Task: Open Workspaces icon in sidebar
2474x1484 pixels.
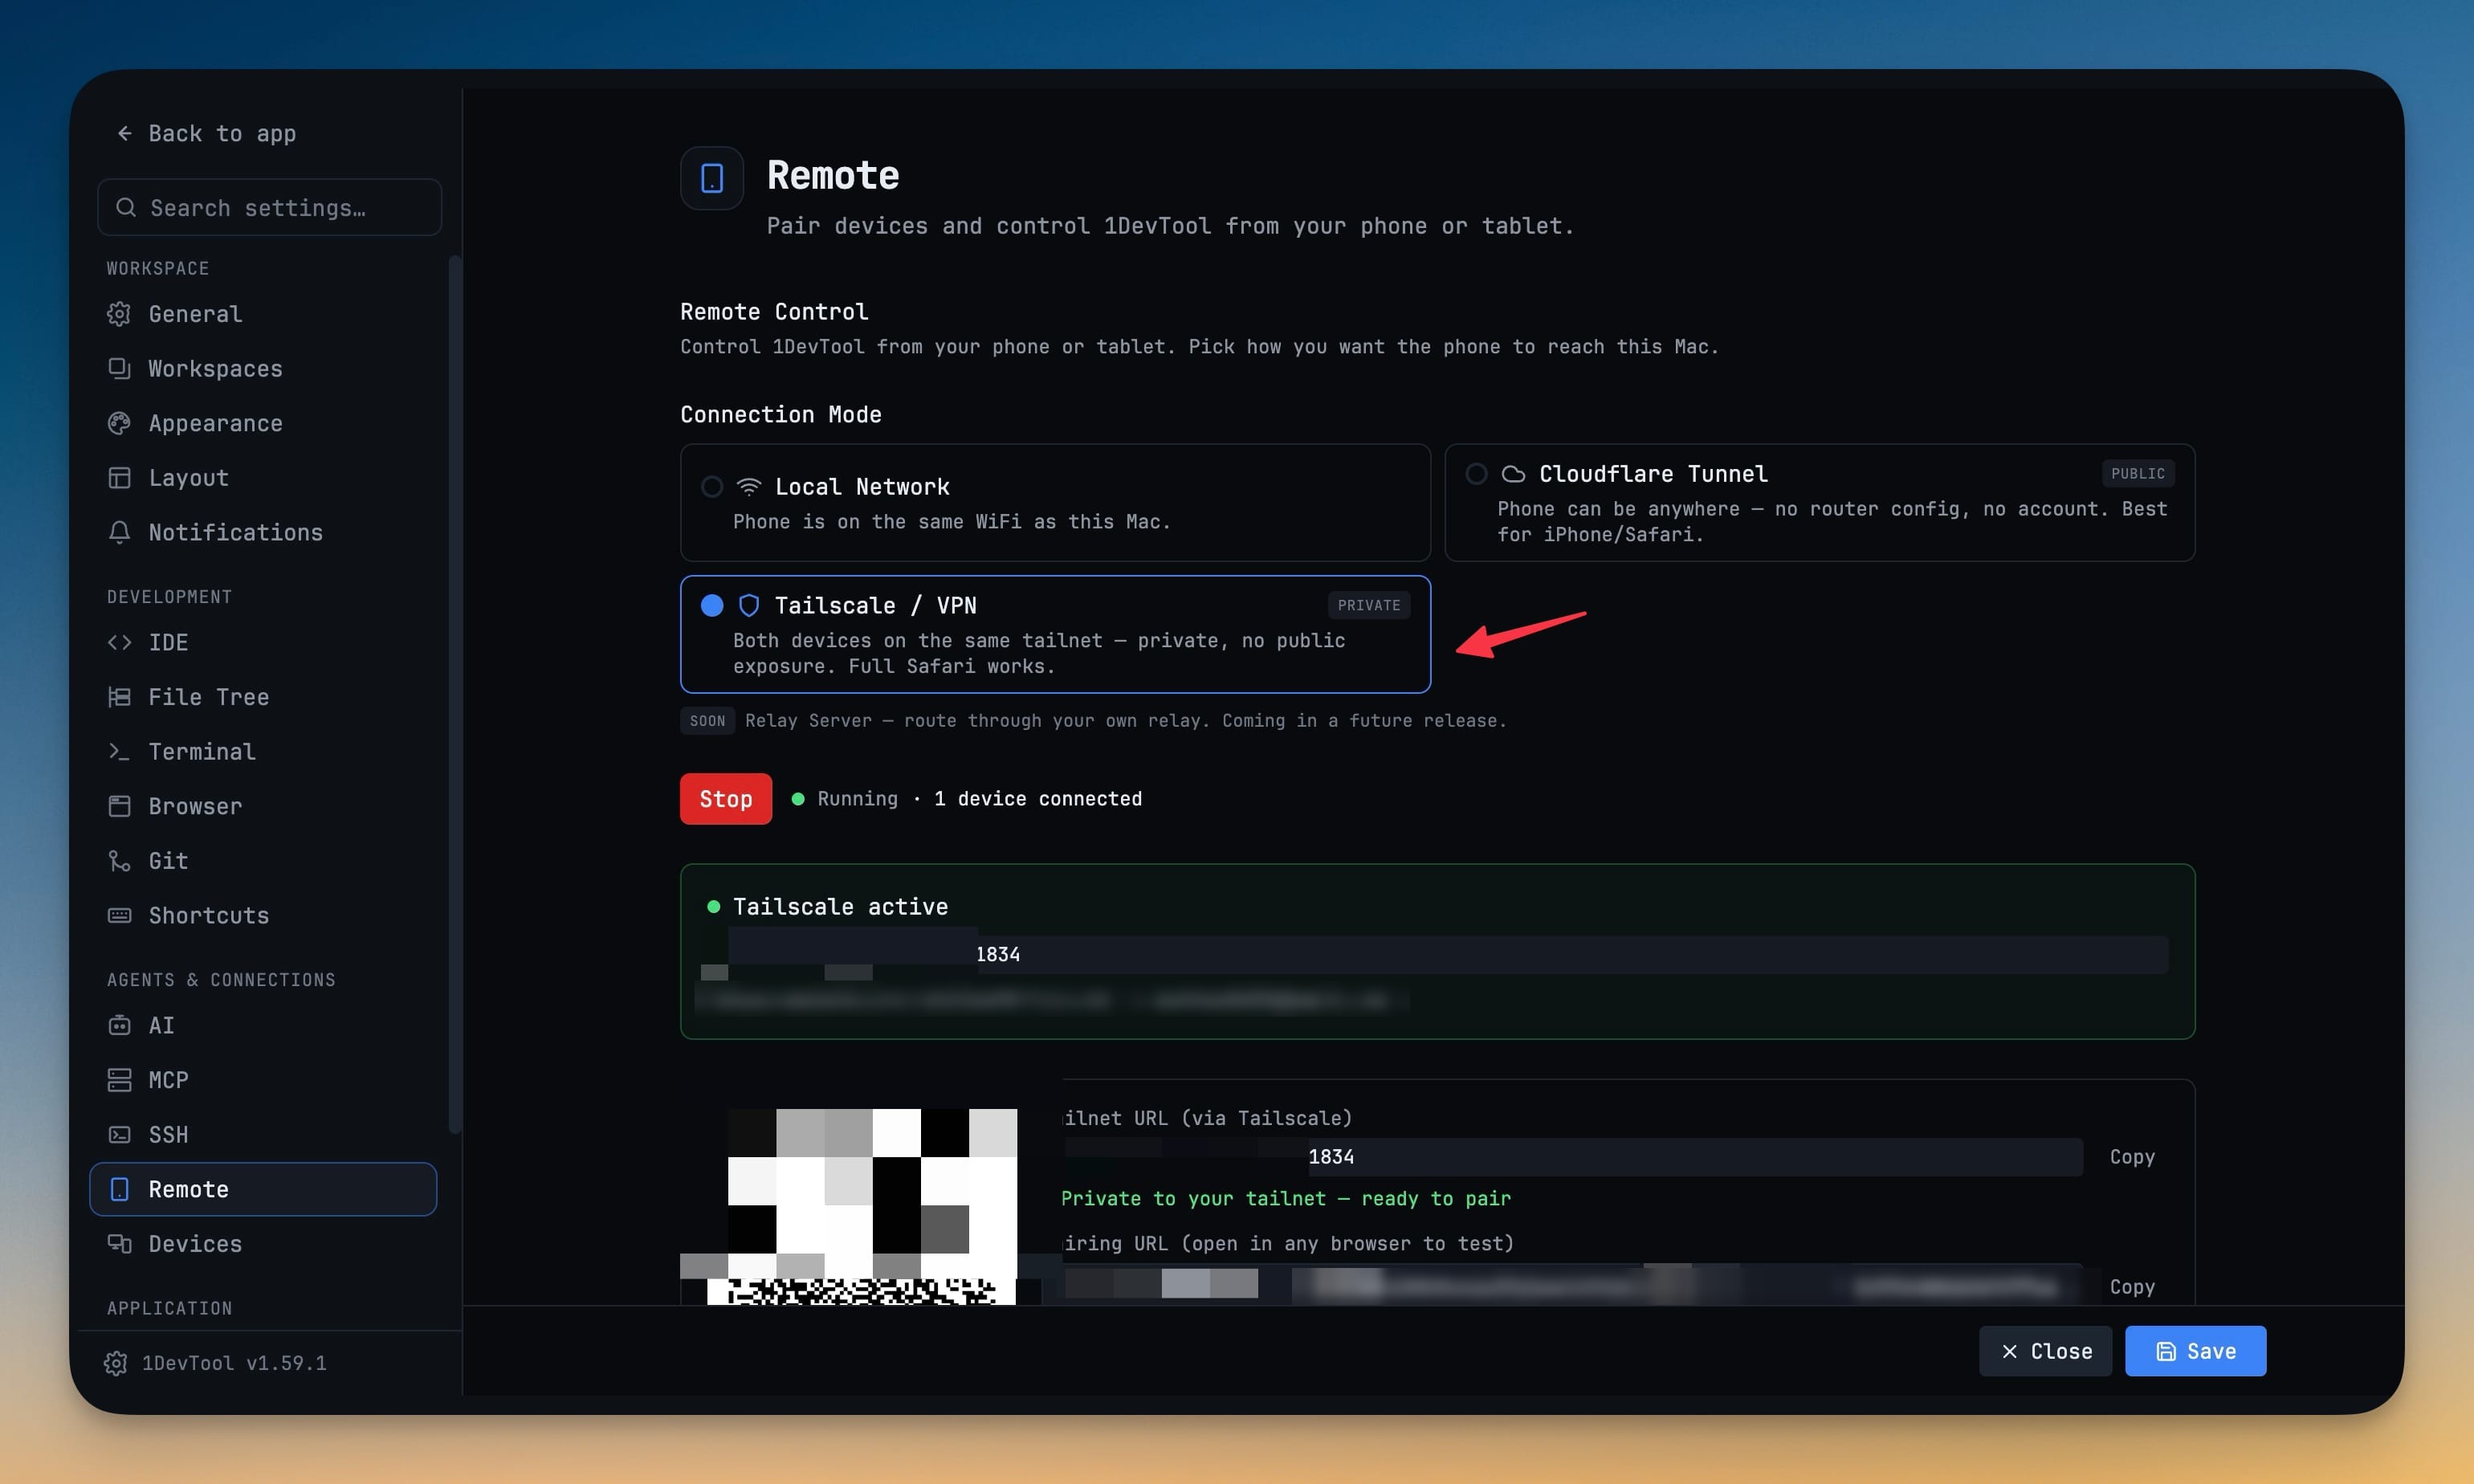Action: coord(119,369)
